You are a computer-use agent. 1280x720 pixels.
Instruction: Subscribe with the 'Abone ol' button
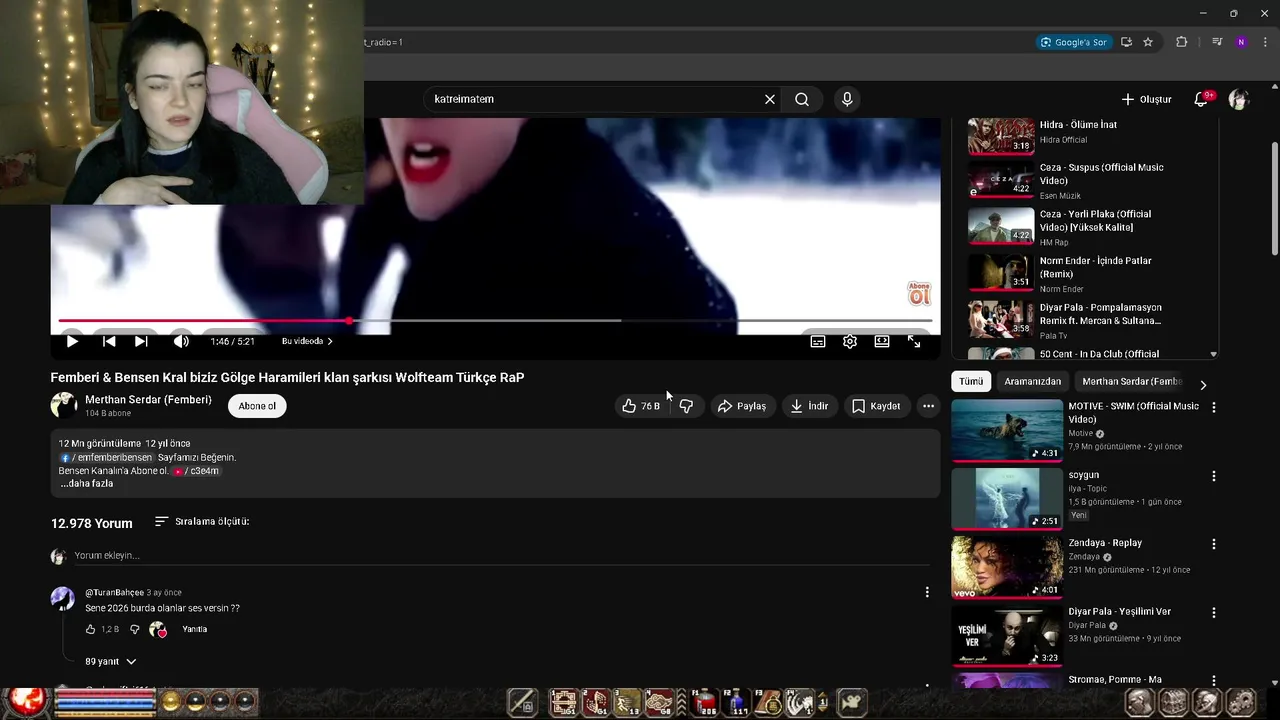257,406
